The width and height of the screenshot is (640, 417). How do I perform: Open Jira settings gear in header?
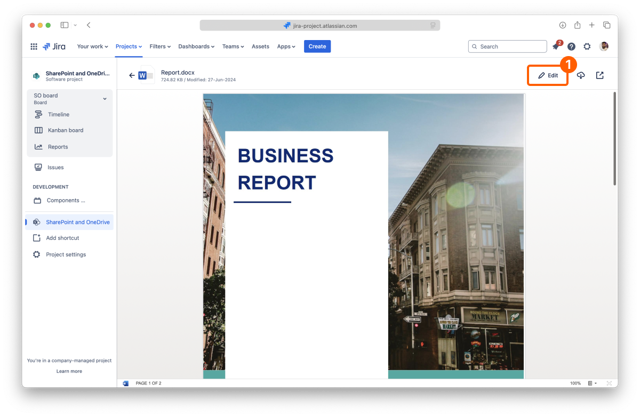(587, 46)
